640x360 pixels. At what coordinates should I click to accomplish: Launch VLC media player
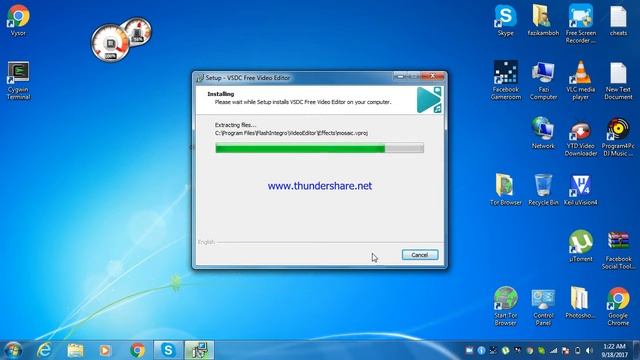point(580,80)
